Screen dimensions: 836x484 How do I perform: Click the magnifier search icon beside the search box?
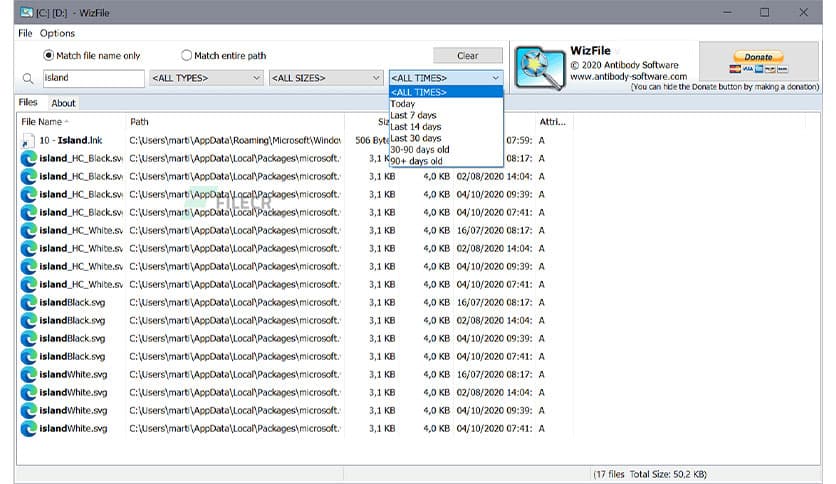tap(28, 78)
